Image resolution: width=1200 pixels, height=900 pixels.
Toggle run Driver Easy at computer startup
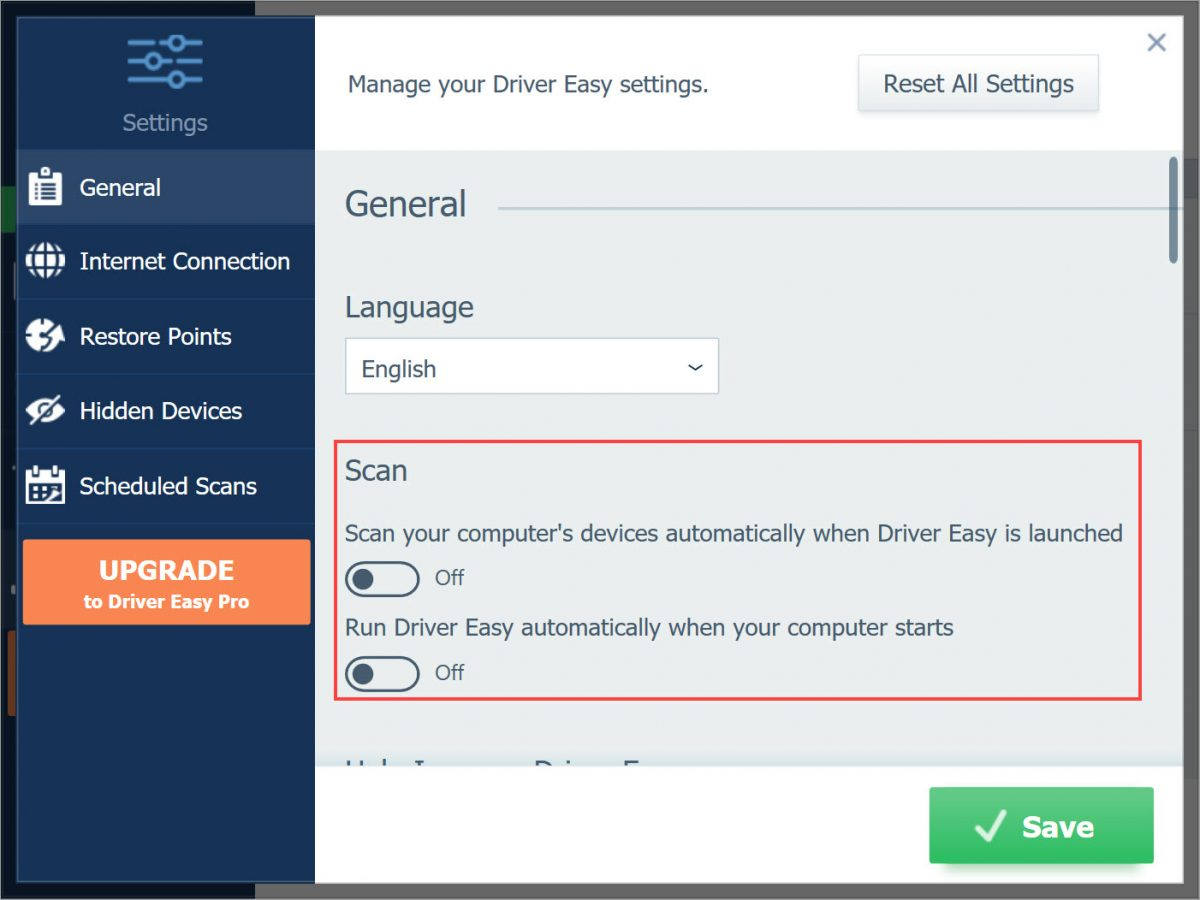pyautogui.click(x=382, y=673)
